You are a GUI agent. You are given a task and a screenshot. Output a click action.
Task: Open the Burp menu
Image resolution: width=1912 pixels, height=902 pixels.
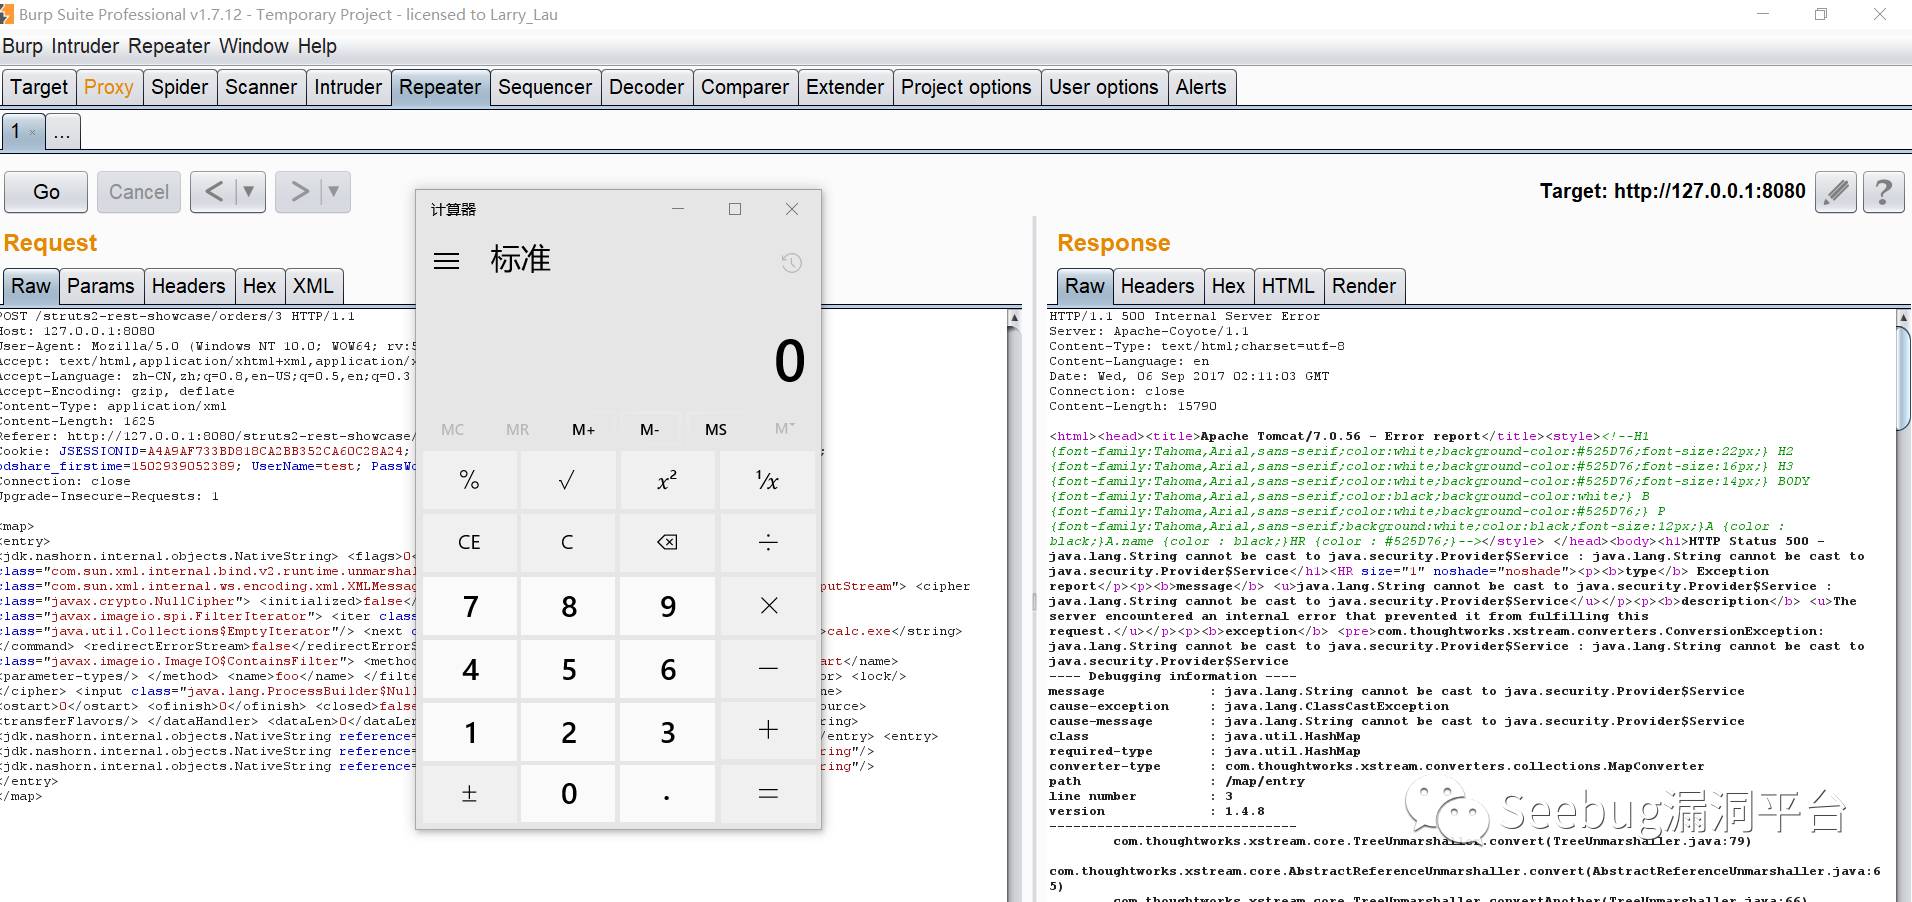(22, 47)
